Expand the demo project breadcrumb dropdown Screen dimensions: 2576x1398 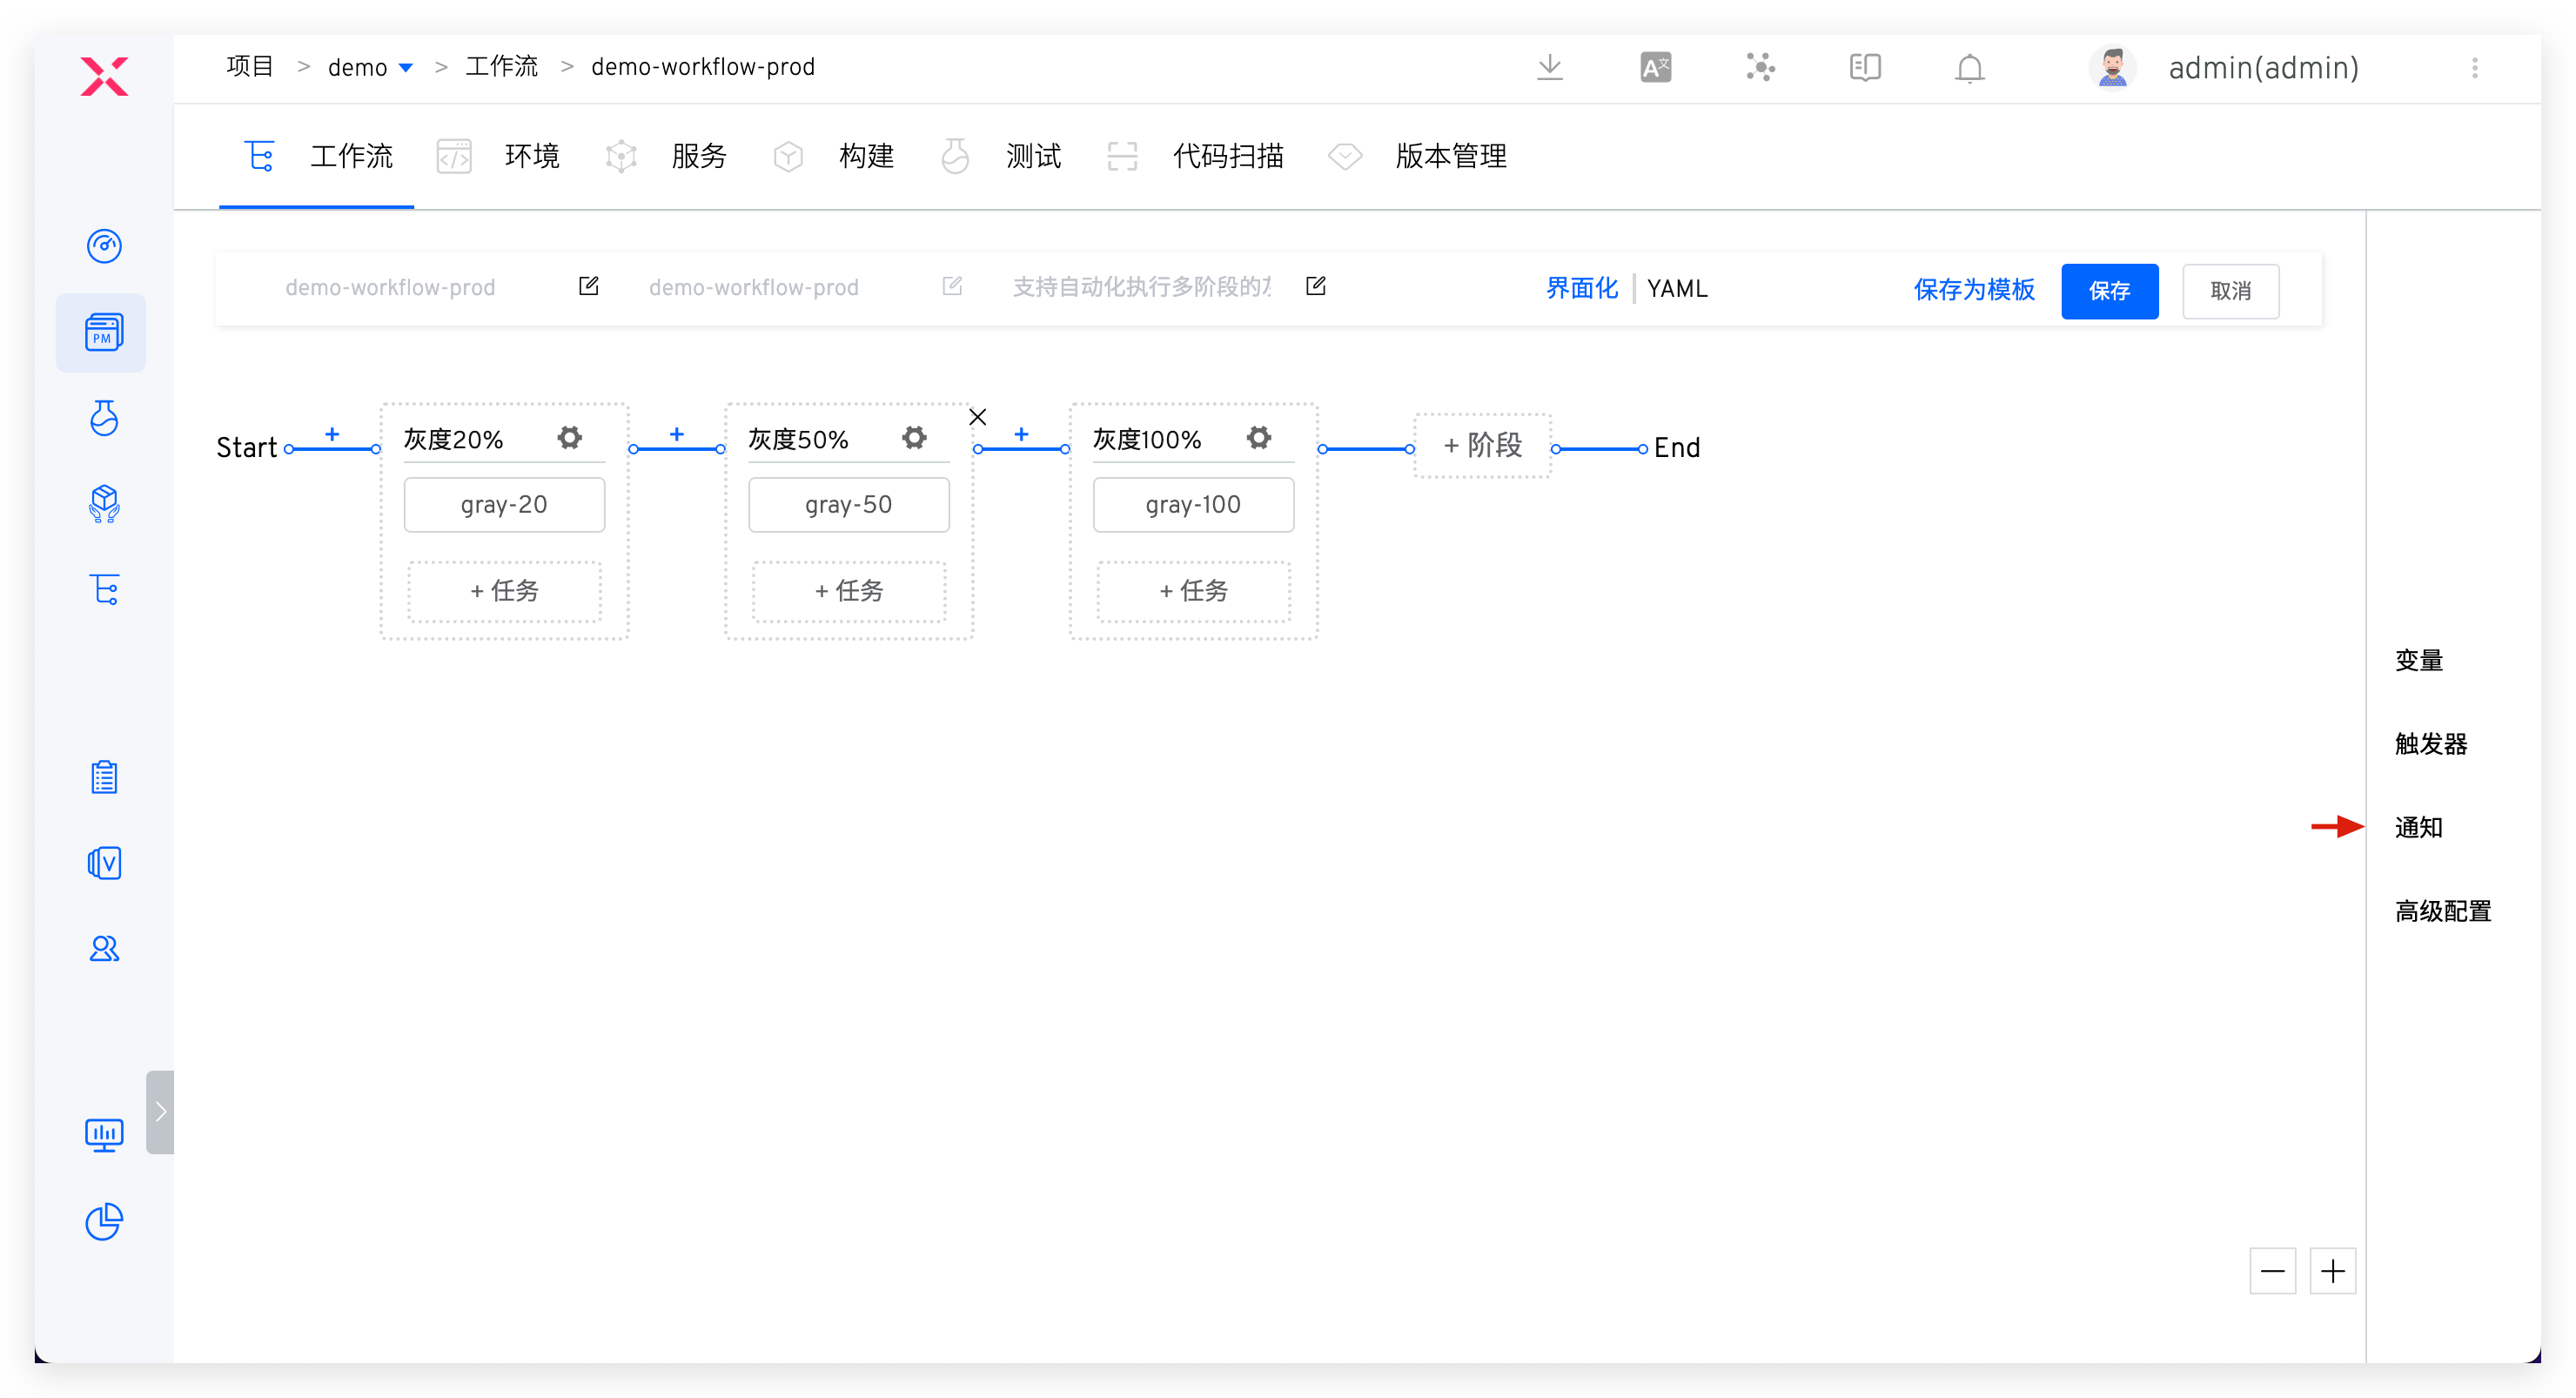407,66
